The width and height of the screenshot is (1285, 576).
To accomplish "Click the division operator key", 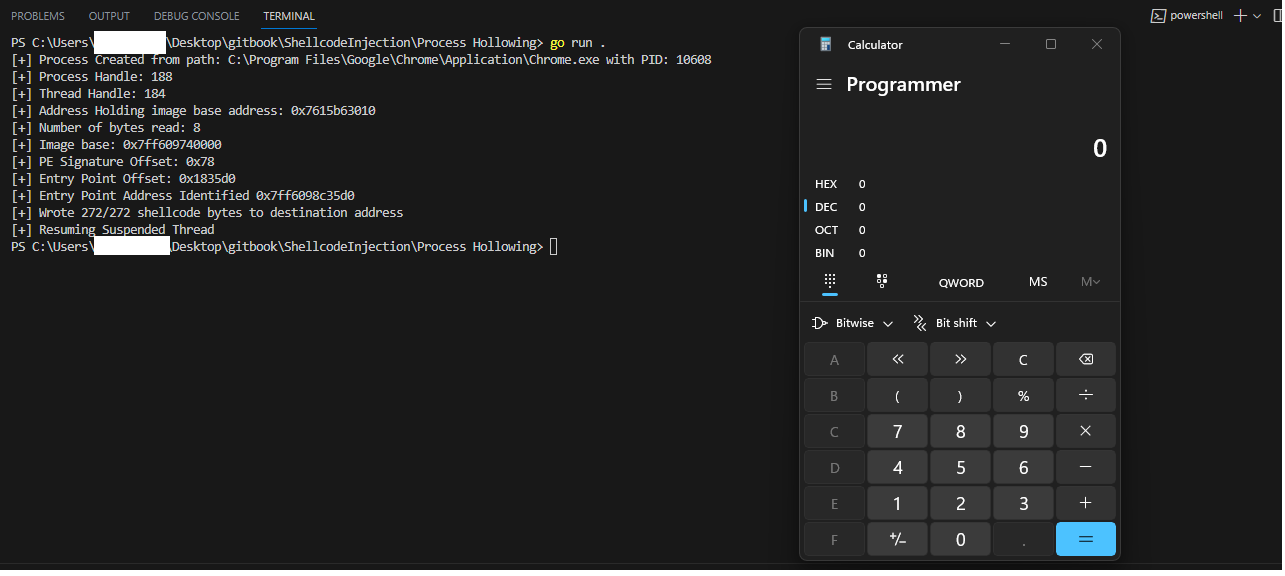I will 1085,395.
